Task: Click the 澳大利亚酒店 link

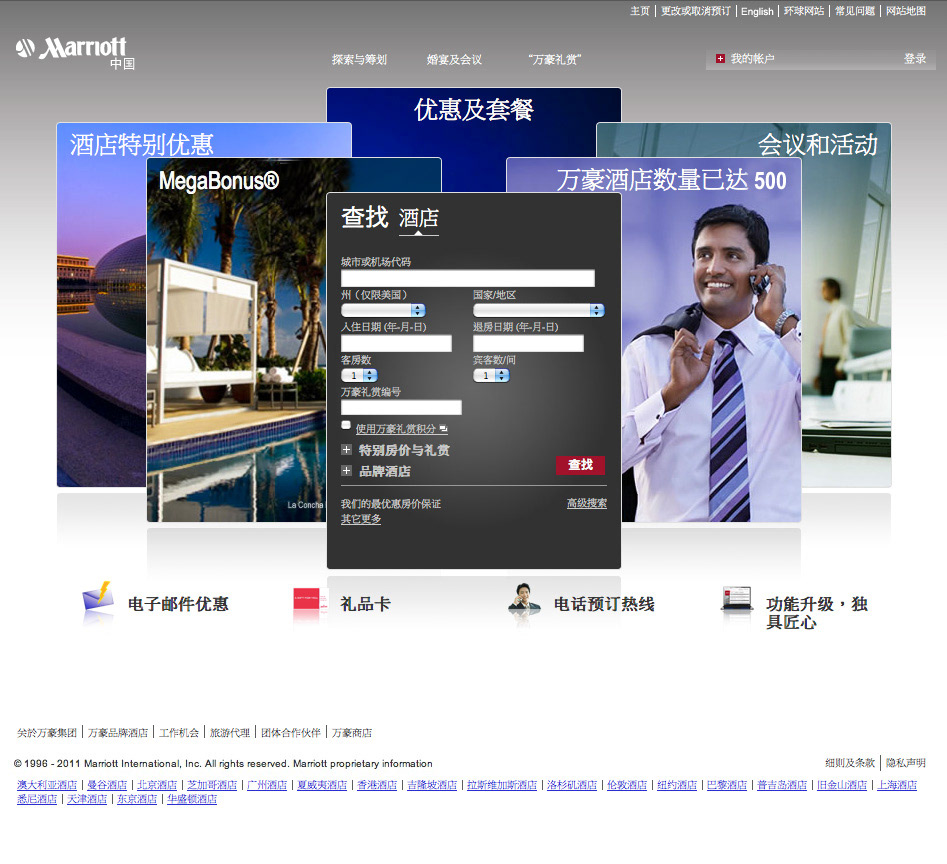Action: pyautogui.click(x=47, y=785)
